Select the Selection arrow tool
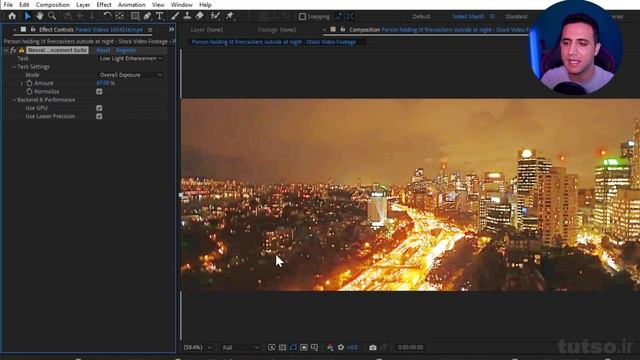Image resolution: width=640 pixels, height=360 pixels. (x=27, y=16)
